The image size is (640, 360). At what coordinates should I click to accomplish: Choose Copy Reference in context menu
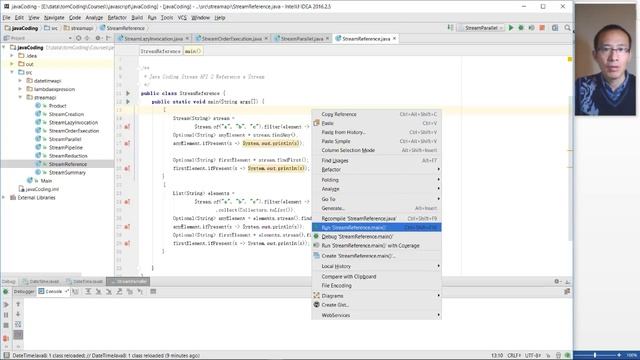376,114
